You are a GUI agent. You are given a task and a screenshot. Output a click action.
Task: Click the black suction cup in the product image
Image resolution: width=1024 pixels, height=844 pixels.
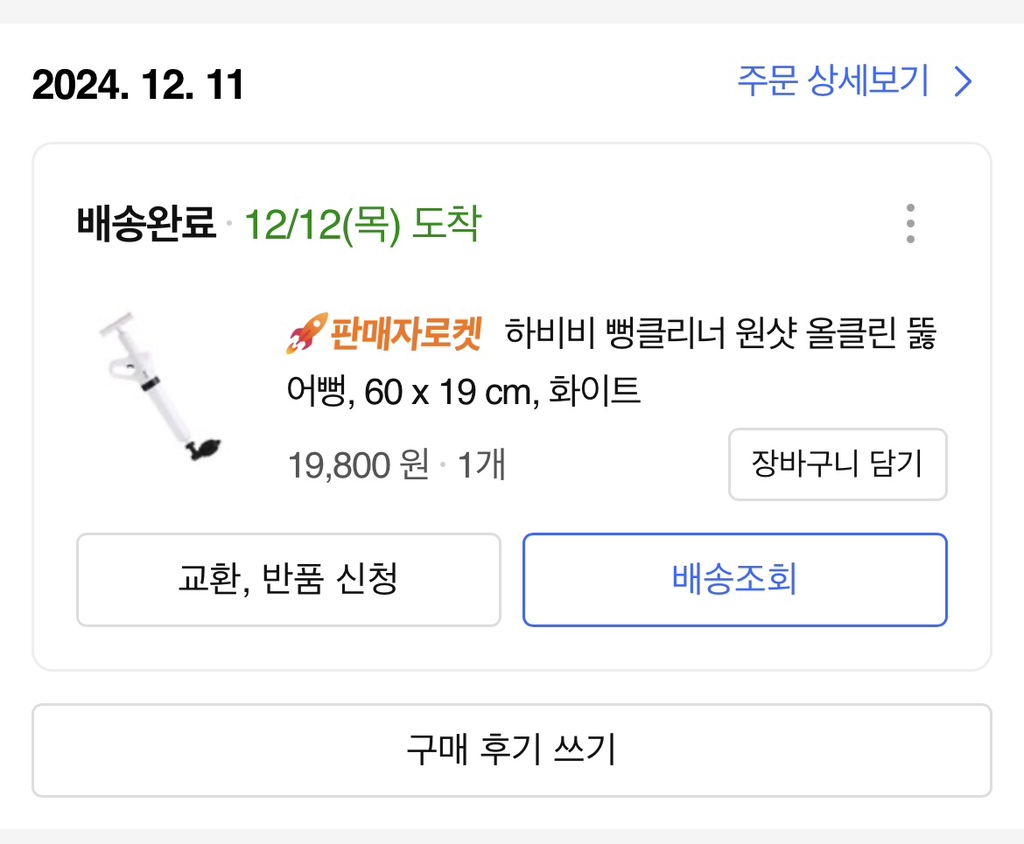[x=204, y=446]
